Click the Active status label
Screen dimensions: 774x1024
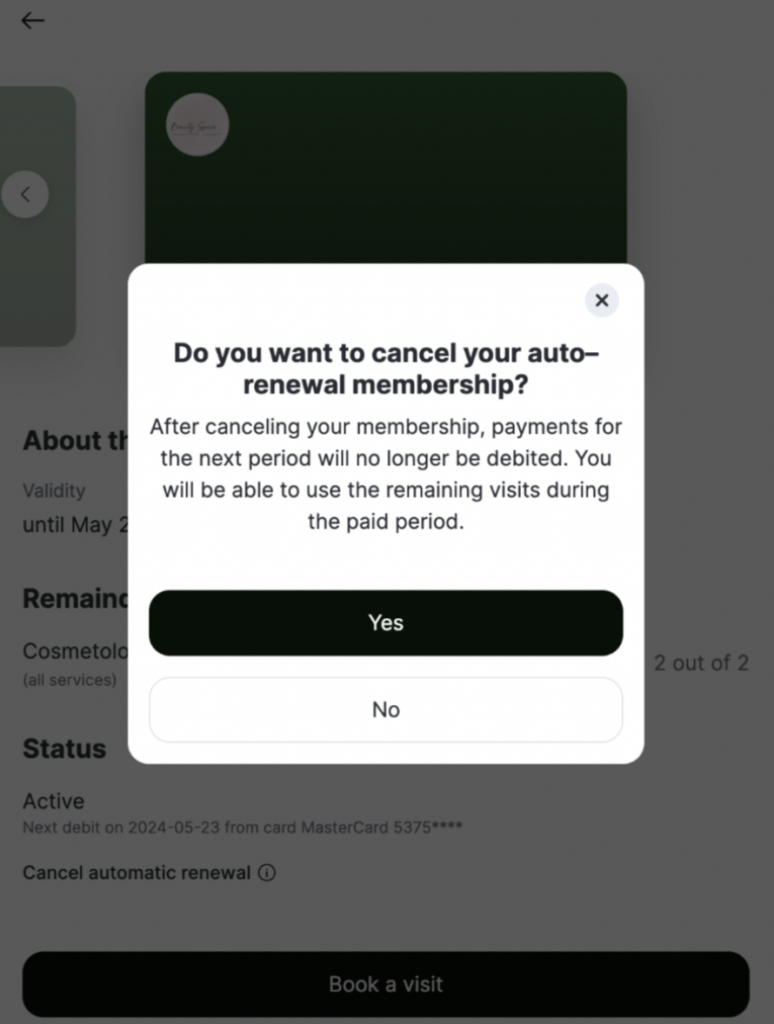pyautogui.click(x=54, y=801)
